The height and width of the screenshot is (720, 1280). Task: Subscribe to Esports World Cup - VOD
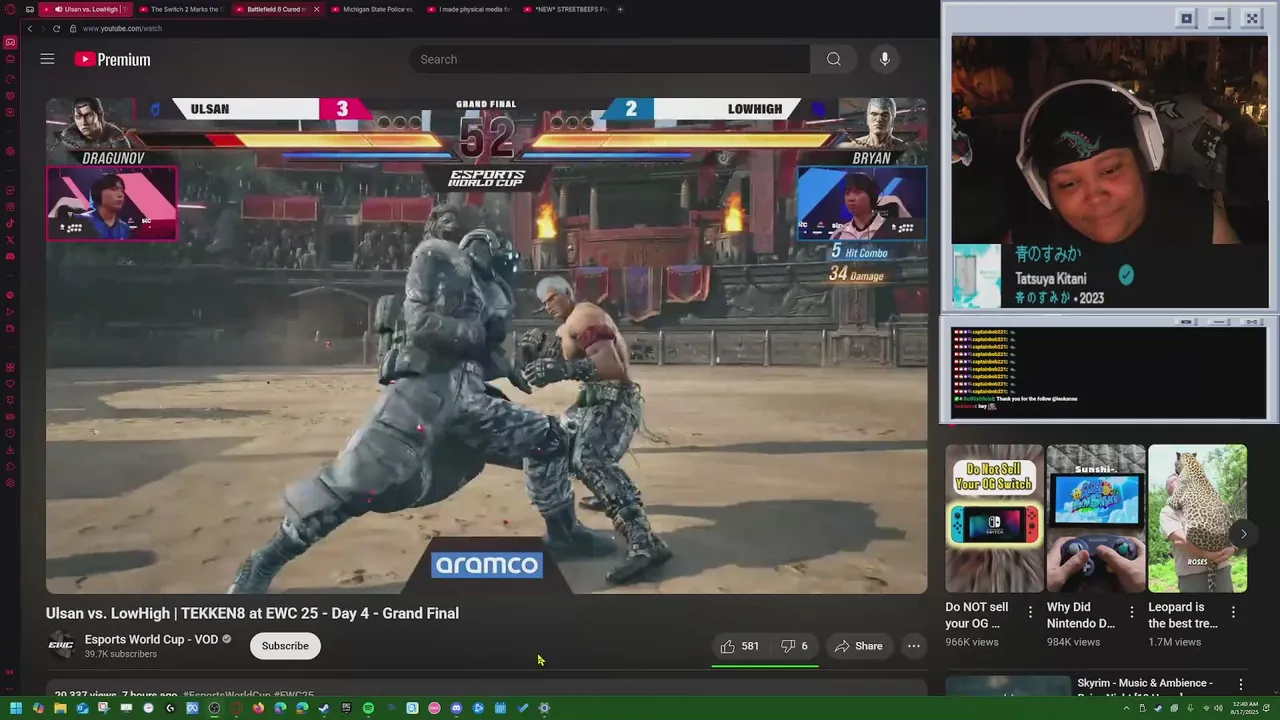(x=285, y=646)
